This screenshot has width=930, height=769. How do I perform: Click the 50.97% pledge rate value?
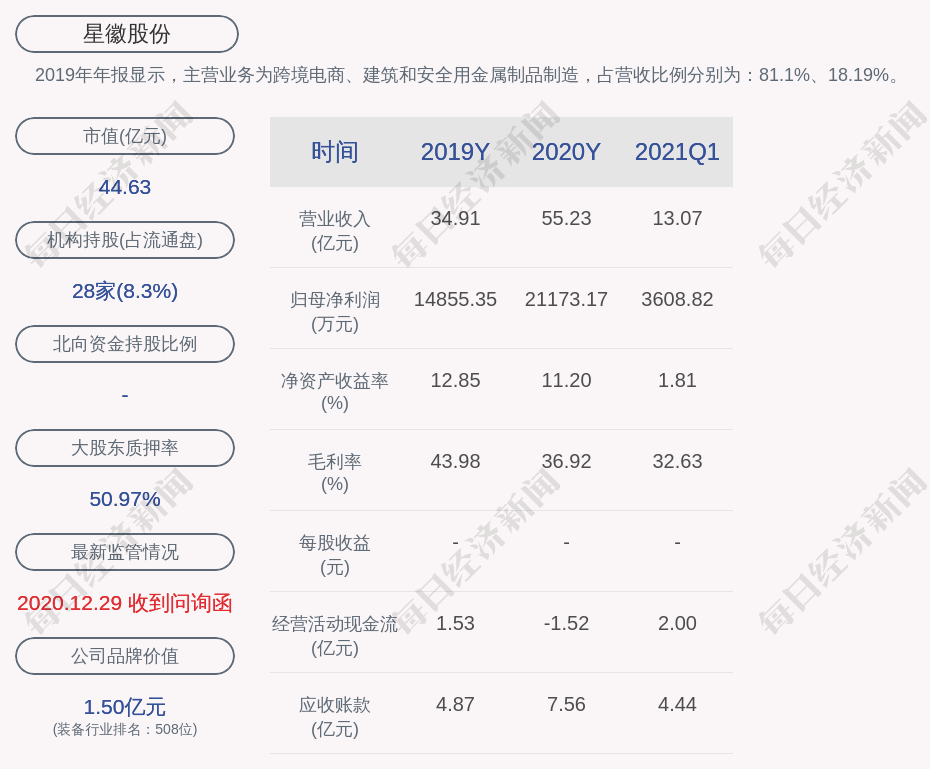(x=125, y=499)
